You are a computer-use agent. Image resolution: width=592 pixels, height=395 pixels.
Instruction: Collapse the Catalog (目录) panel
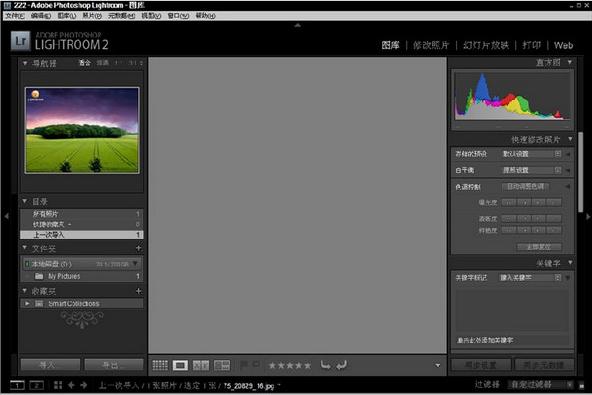25,201
